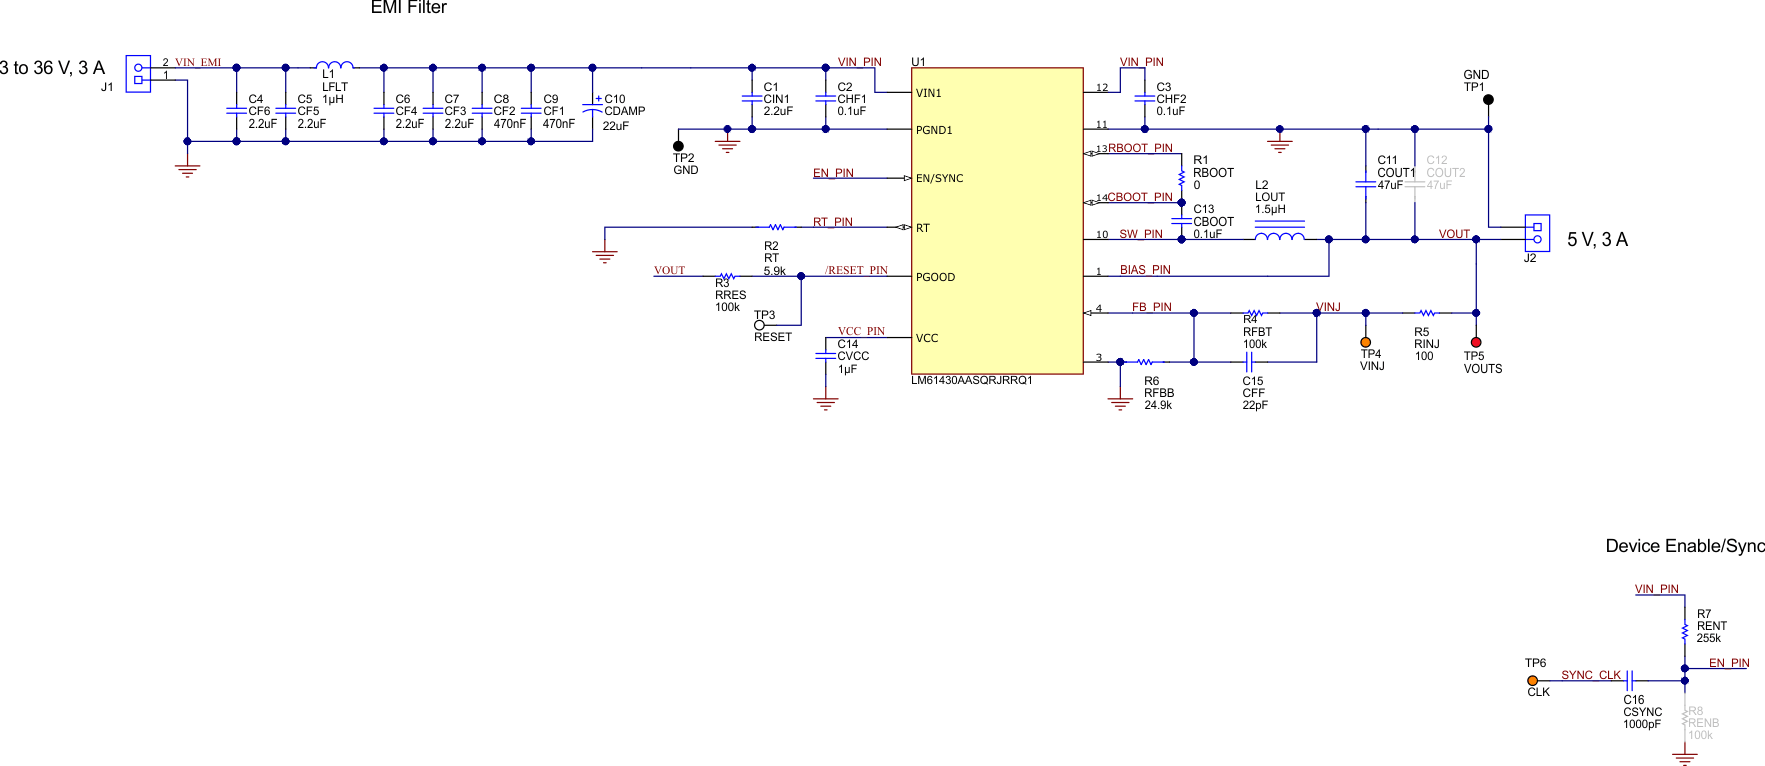Select the LM61430AASQRJRRQ1 part number text
This screenshot has width=1765, height=766.
tap(971, 381)
